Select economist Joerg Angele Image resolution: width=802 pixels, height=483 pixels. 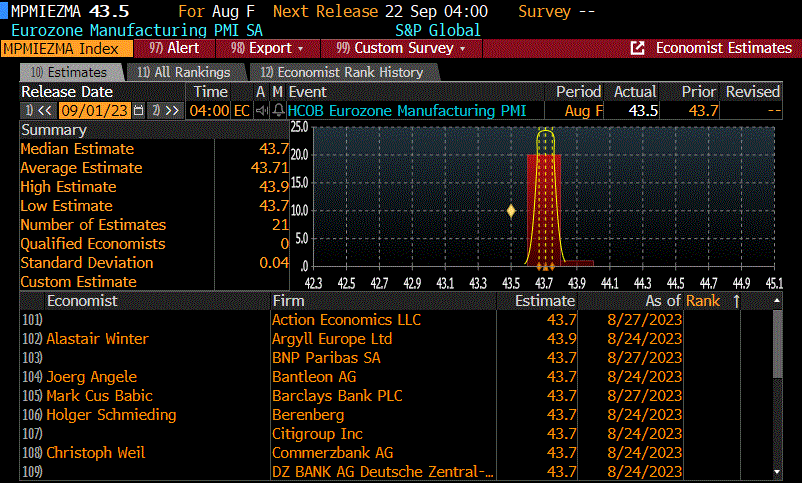(x=92, y=377)
